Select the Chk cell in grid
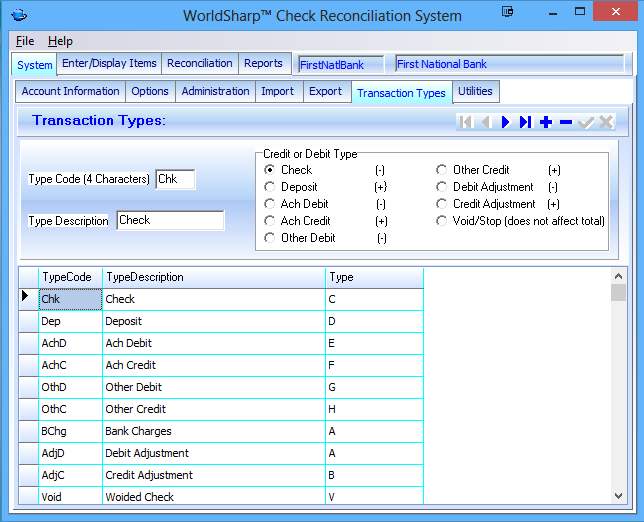644x522 pixels. [70, 299]
